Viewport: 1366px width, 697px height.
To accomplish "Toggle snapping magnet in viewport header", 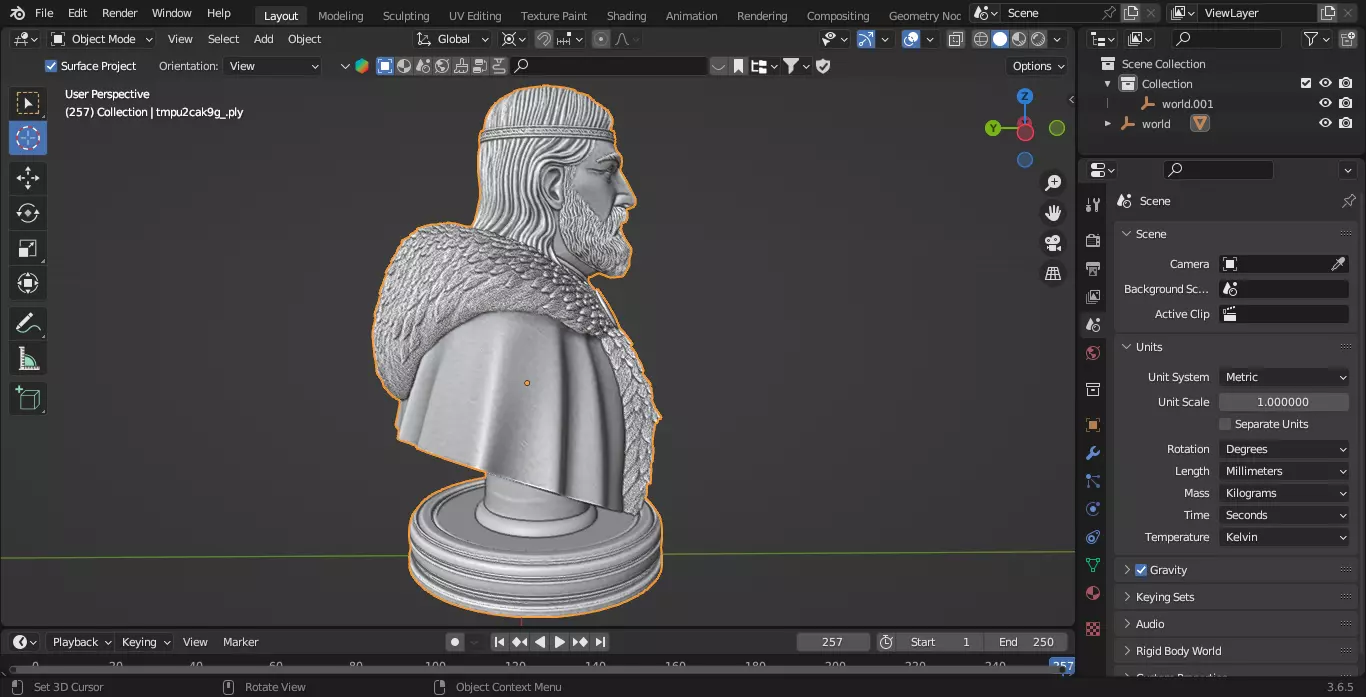I will [x=544, y=39].
